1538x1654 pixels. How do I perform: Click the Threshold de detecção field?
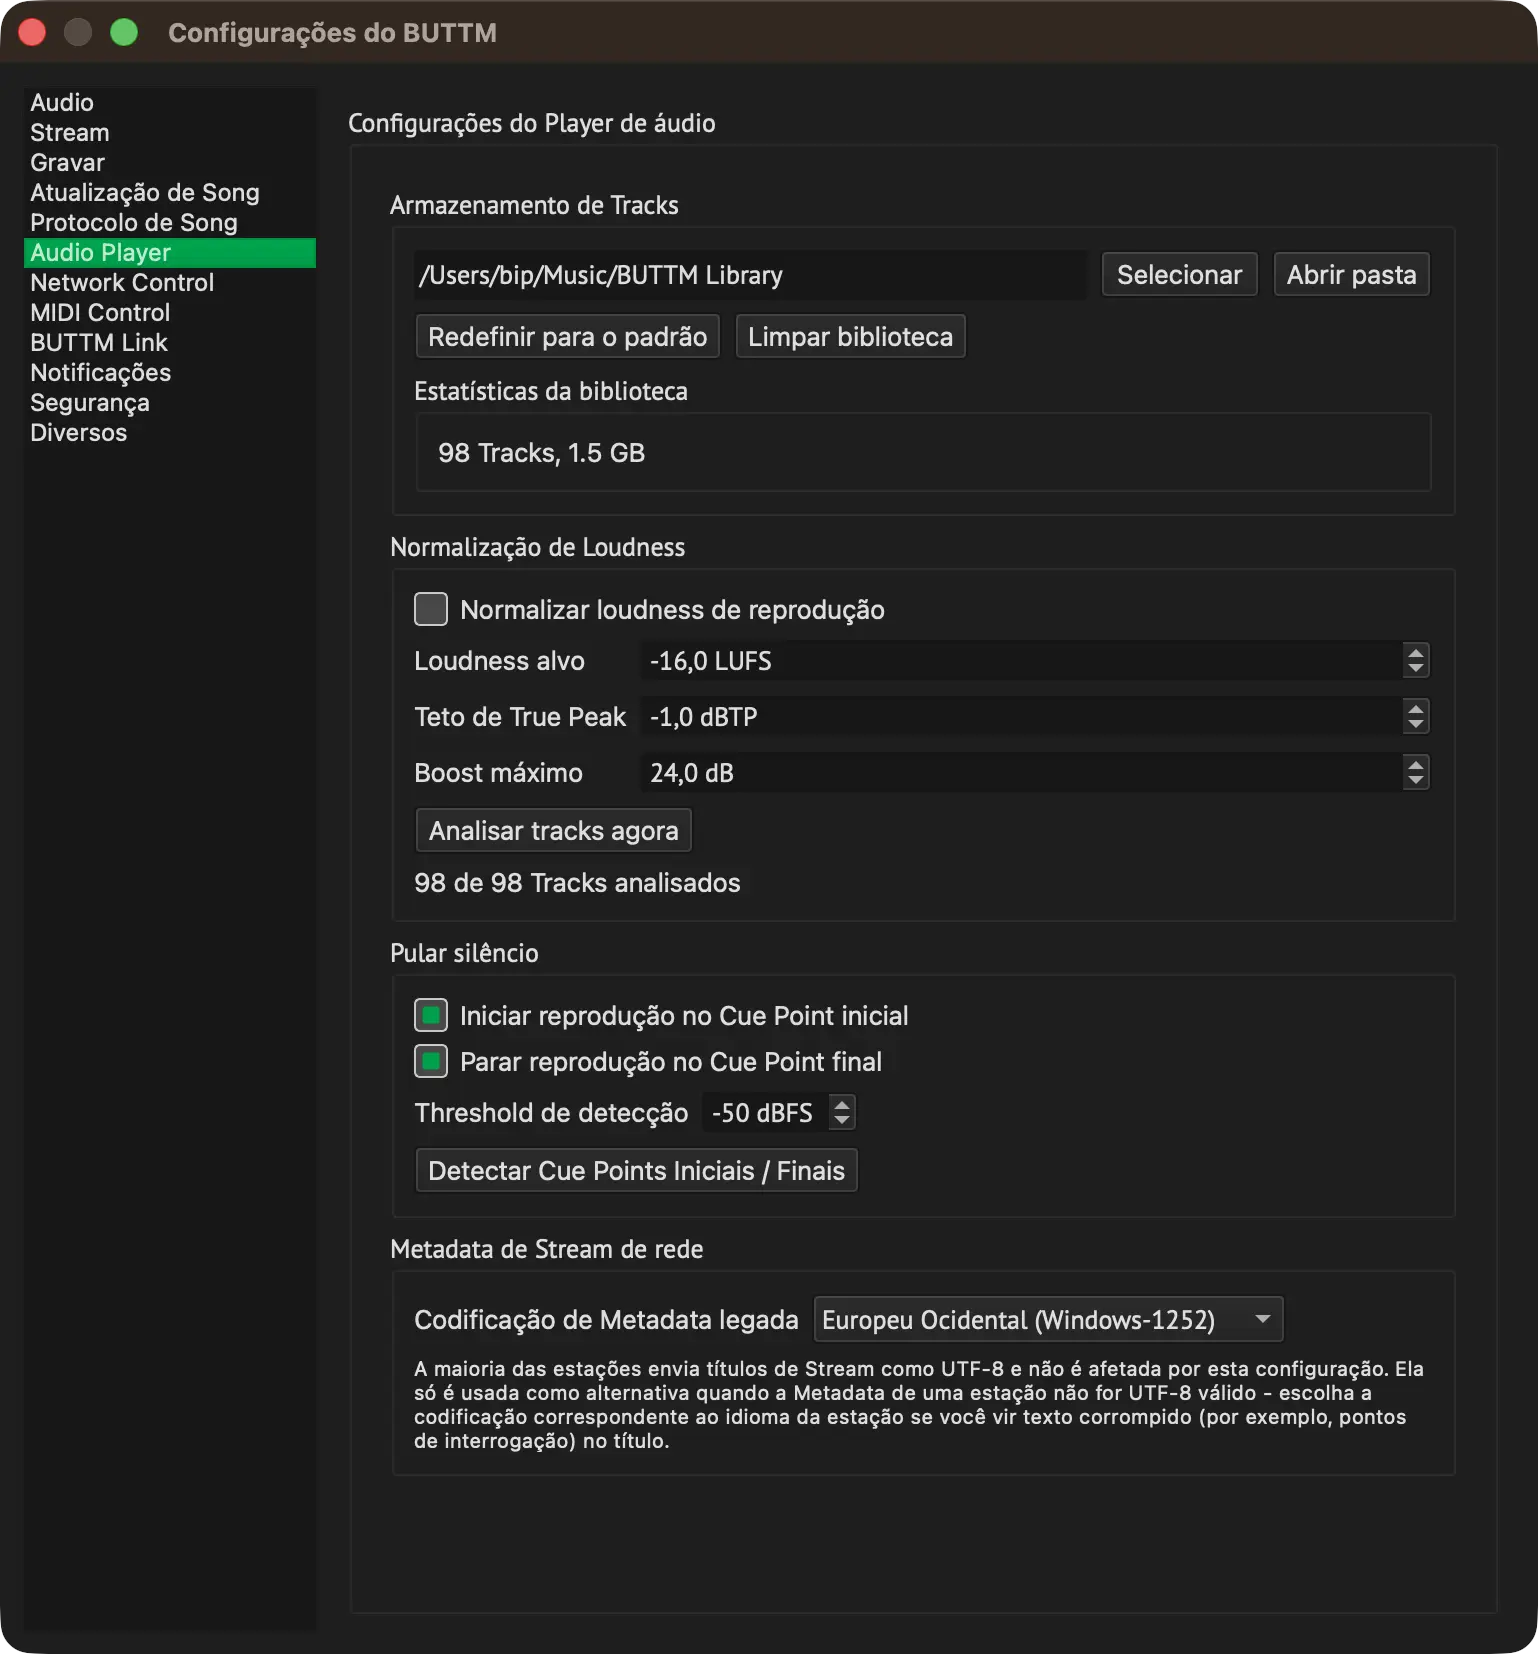[x=765, y=1113]
